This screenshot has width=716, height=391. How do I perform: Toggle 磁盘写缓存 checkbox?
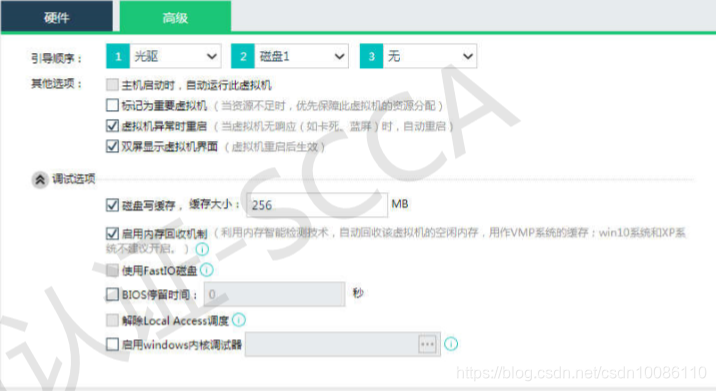pyautogui.click(x=112, y=205)
